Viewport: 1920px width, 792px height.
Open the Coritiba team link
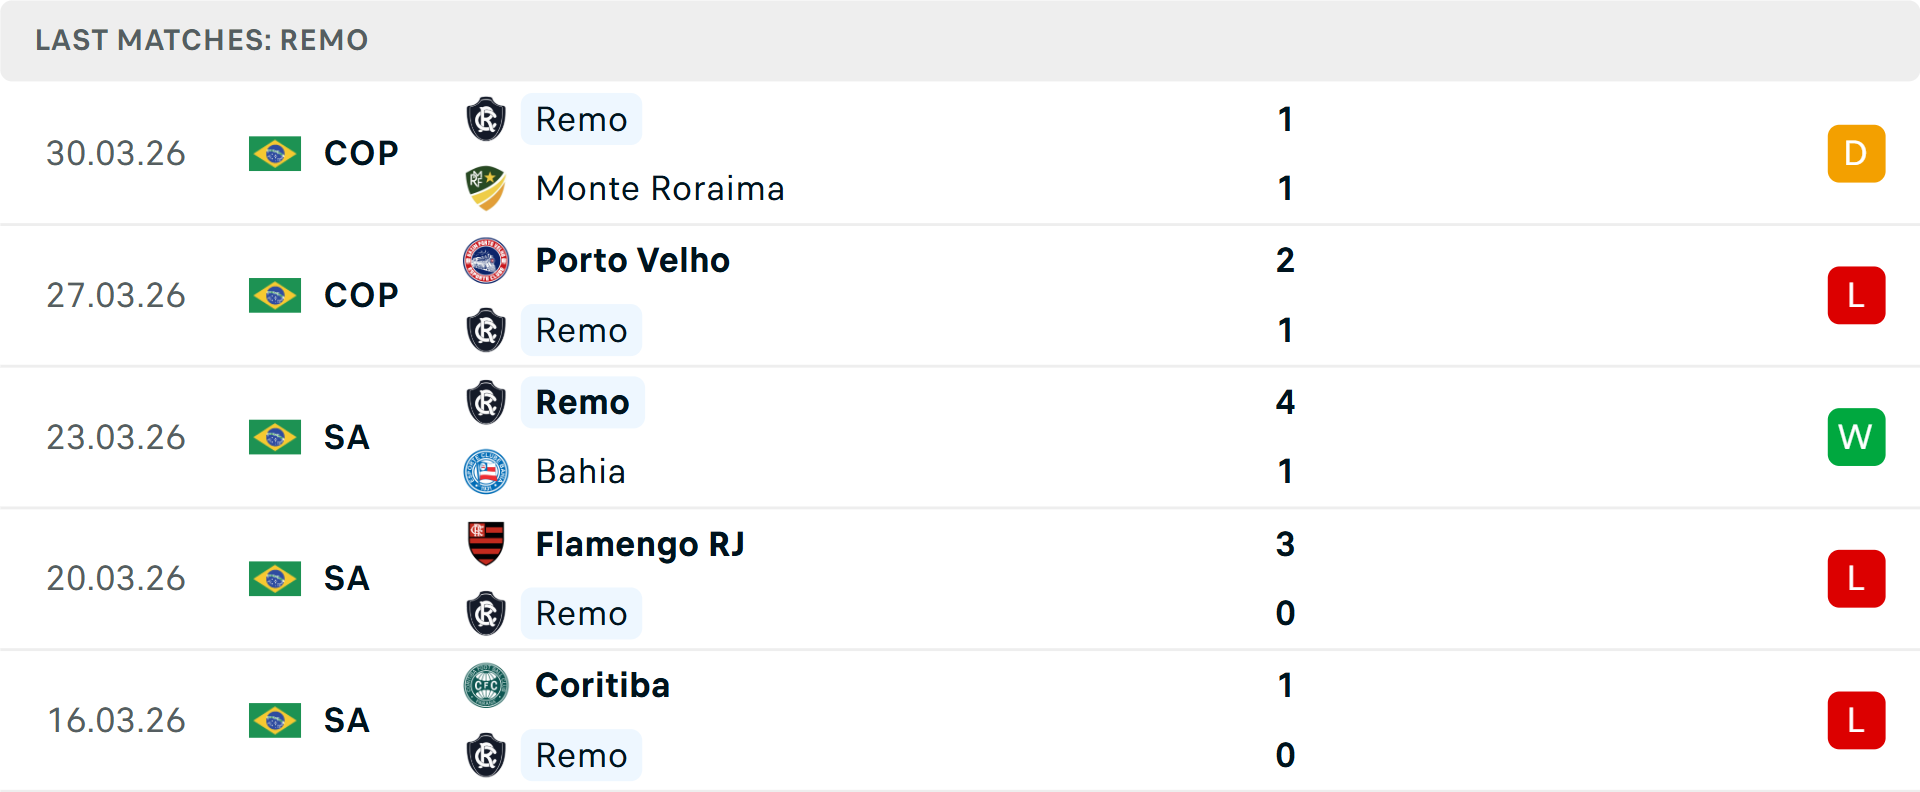click(602, 686)
